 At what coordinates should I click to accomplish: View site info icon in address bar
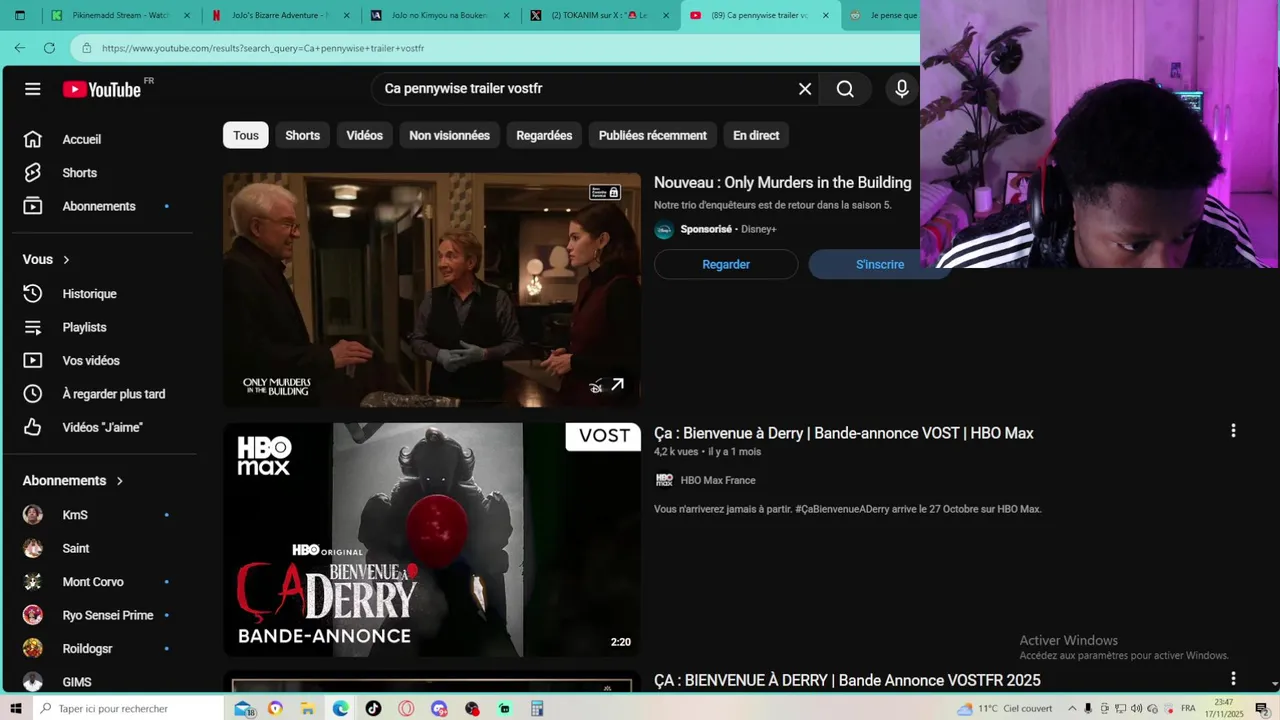pyautogui.click(x=87, y=48)
